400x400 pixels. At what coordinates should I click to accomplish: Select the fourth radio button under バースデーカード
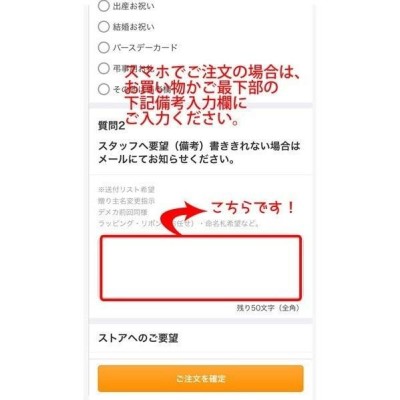point(104,68)
